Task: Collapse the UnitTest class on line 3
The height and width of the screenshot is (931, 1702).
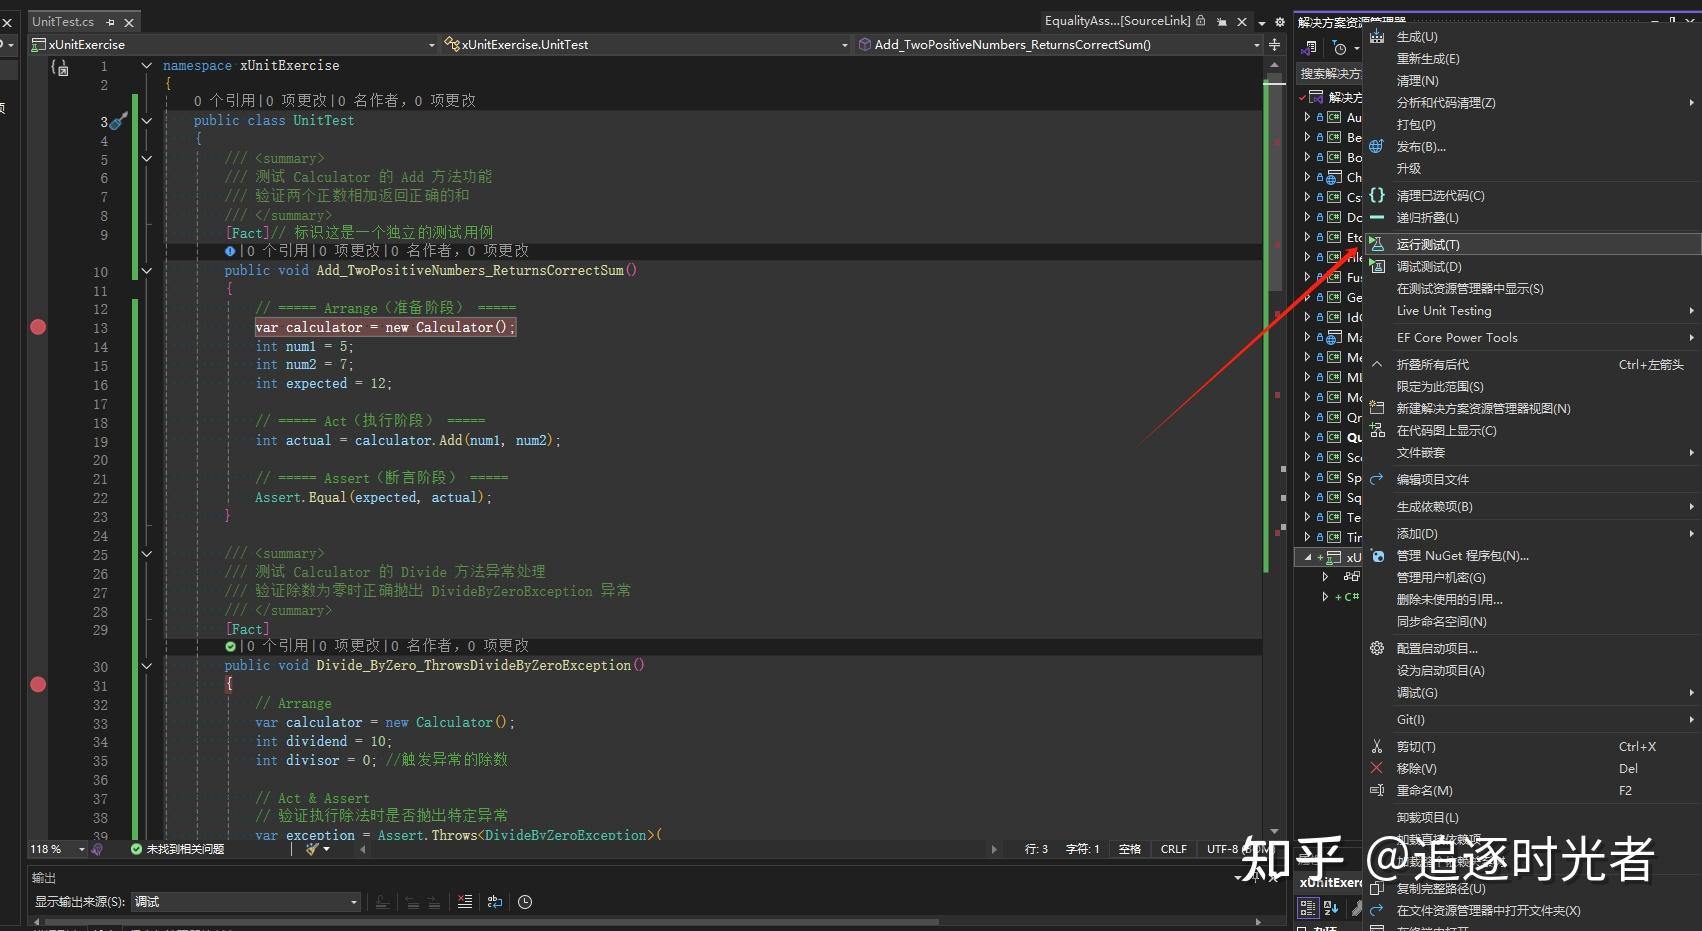Action: tap(147, 121)
